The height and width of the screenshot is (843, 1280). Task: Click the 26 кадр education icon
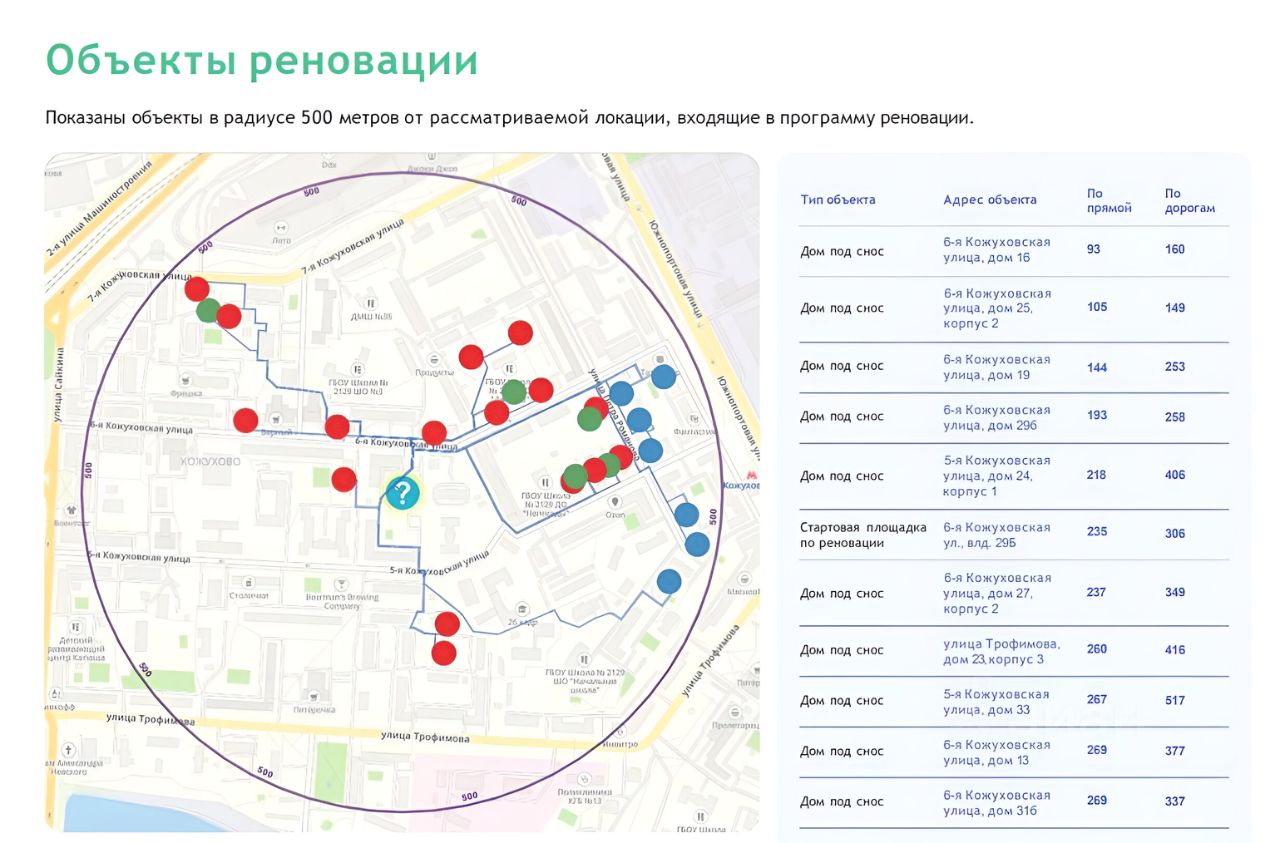pyautogui.click(x=520, y=608)
